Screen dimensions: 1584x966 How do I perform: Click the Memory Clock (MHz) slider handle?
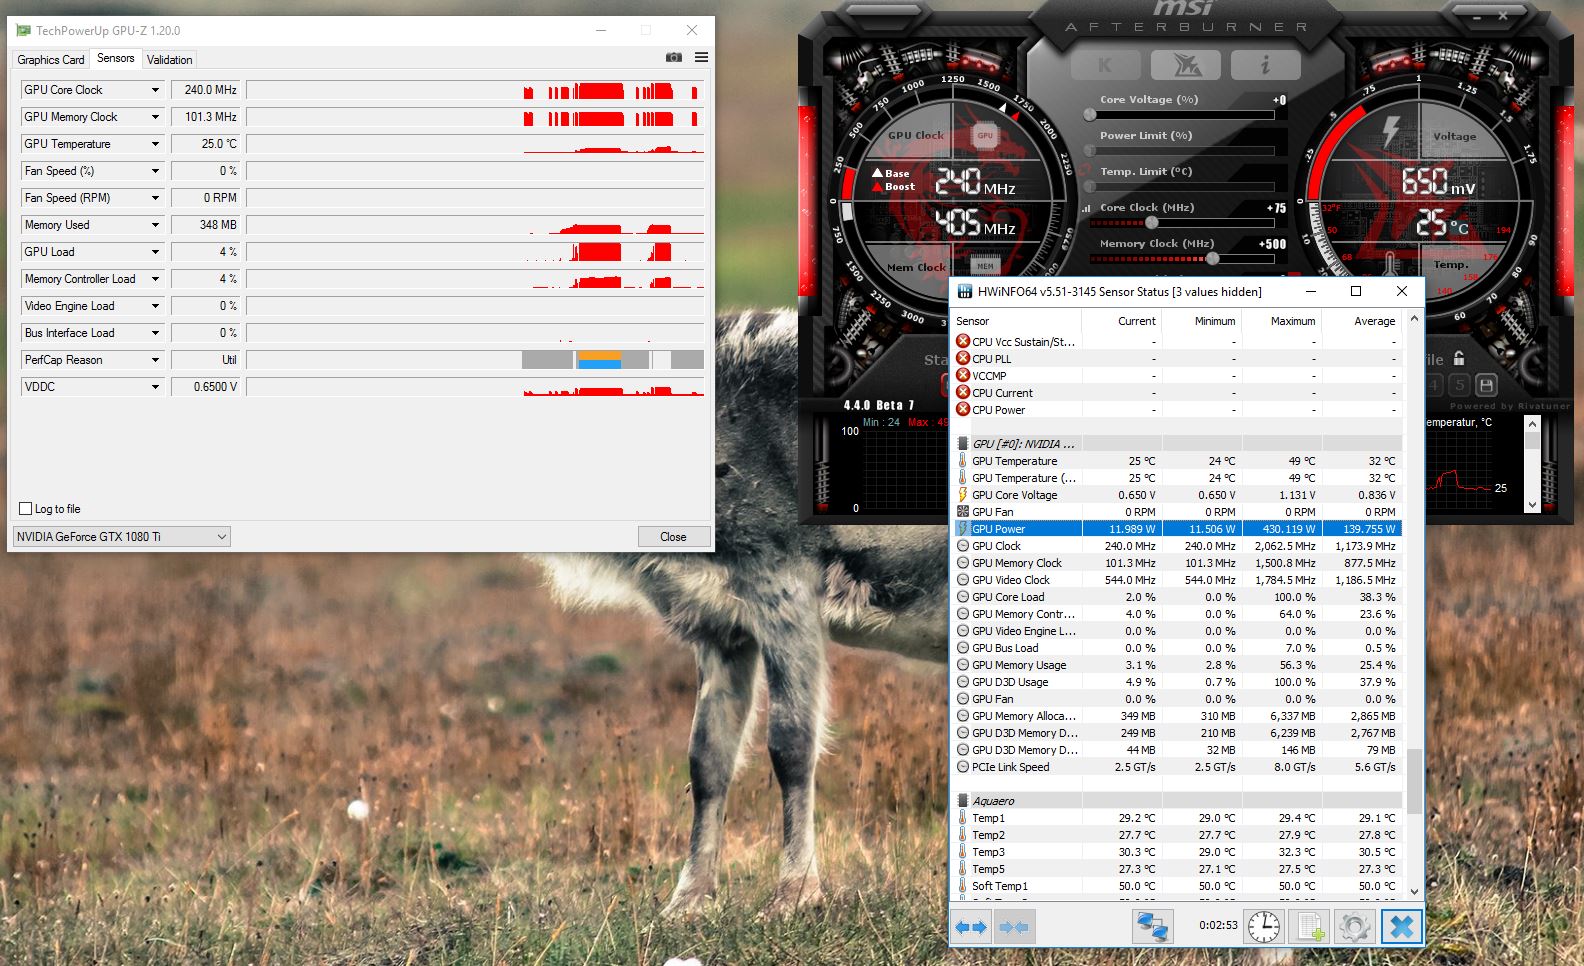coord(1212,259)
